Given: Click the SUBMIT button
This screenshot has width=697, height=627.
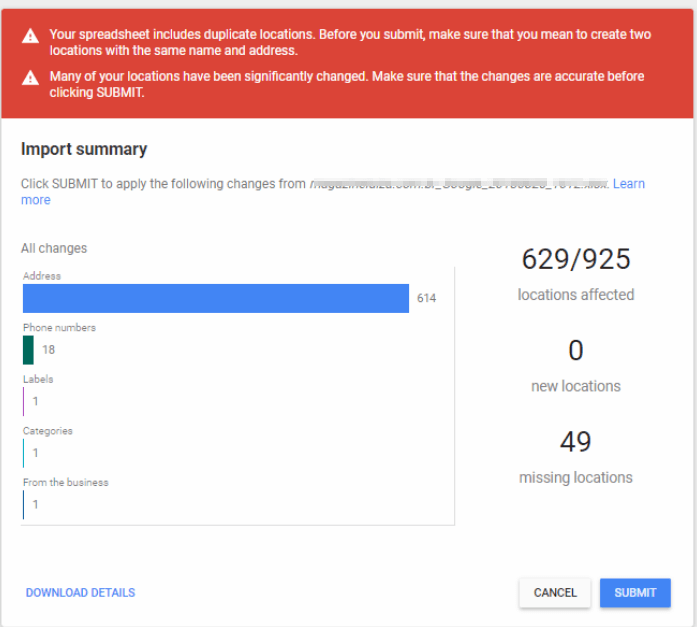Looking at the screenshot, I should (x=635, y=592).
